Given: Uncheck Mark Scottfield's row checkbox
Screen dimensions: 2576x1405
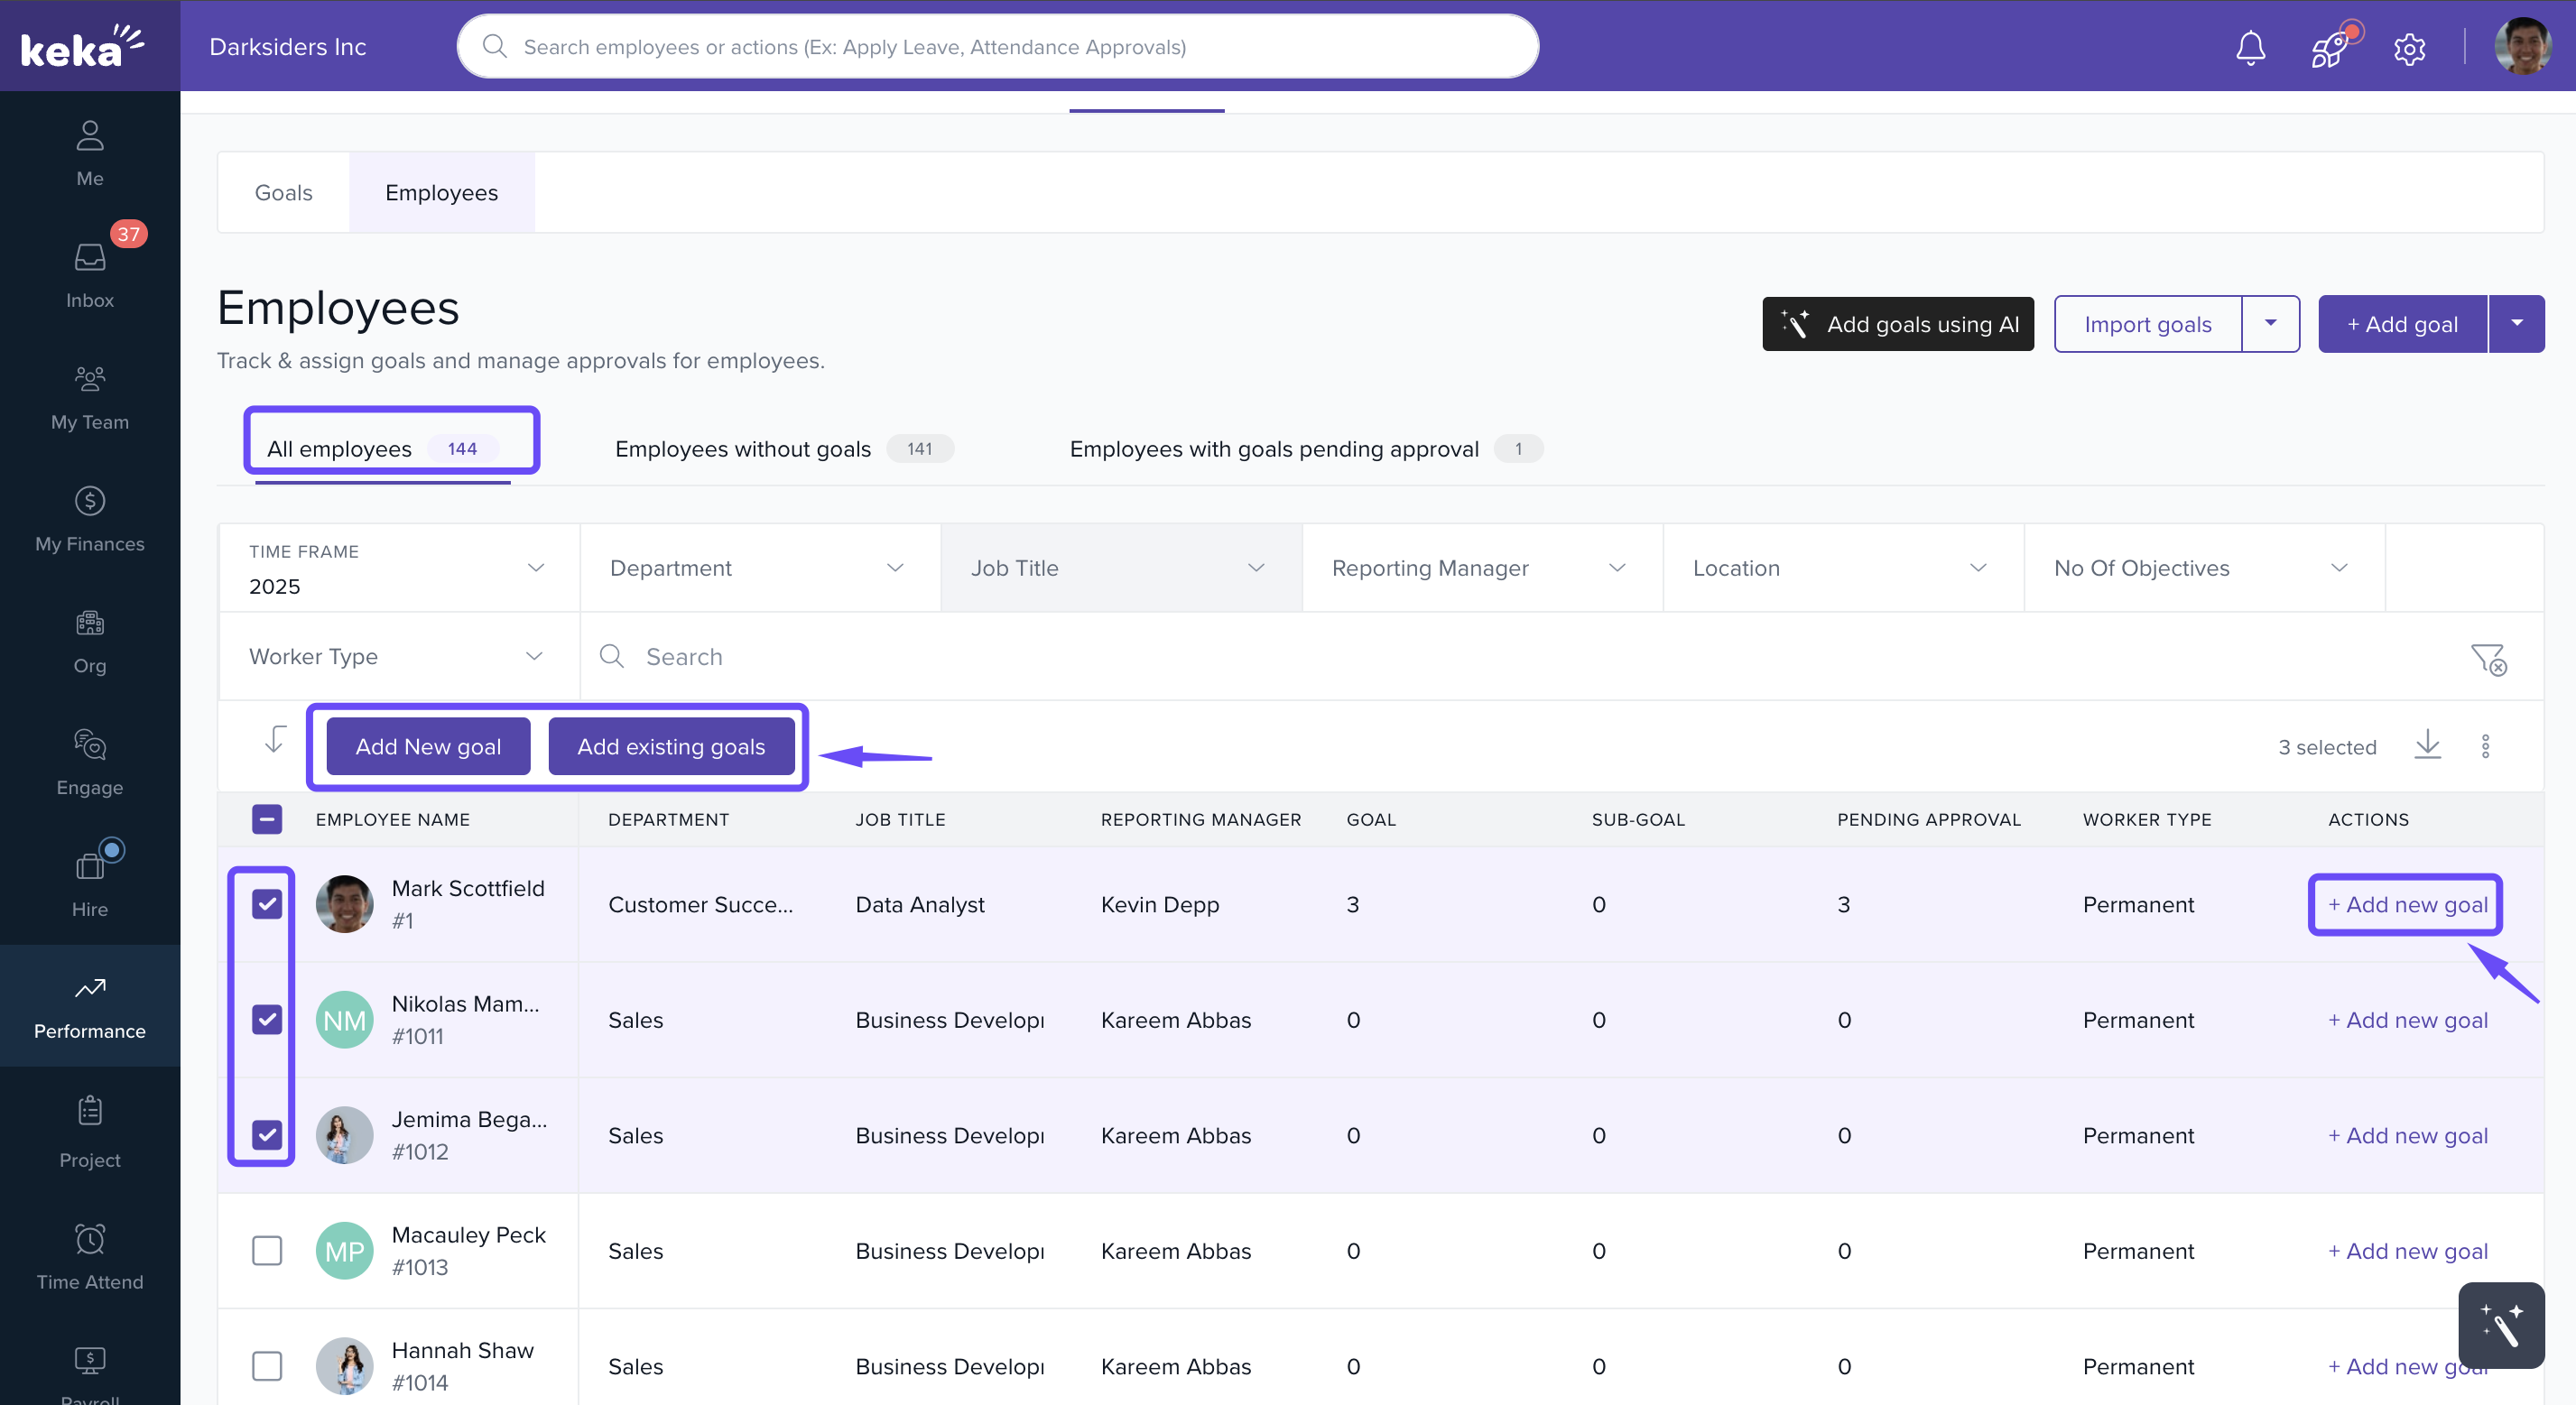Looking at the screenshot, I should pos(267,904).
